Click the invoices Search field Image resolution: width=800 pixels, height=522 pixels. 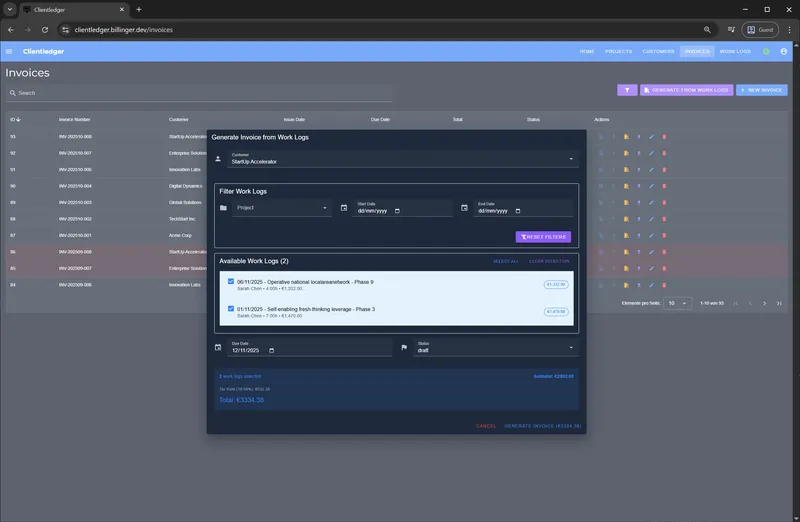pyautogui.click(x=199, y=93)
